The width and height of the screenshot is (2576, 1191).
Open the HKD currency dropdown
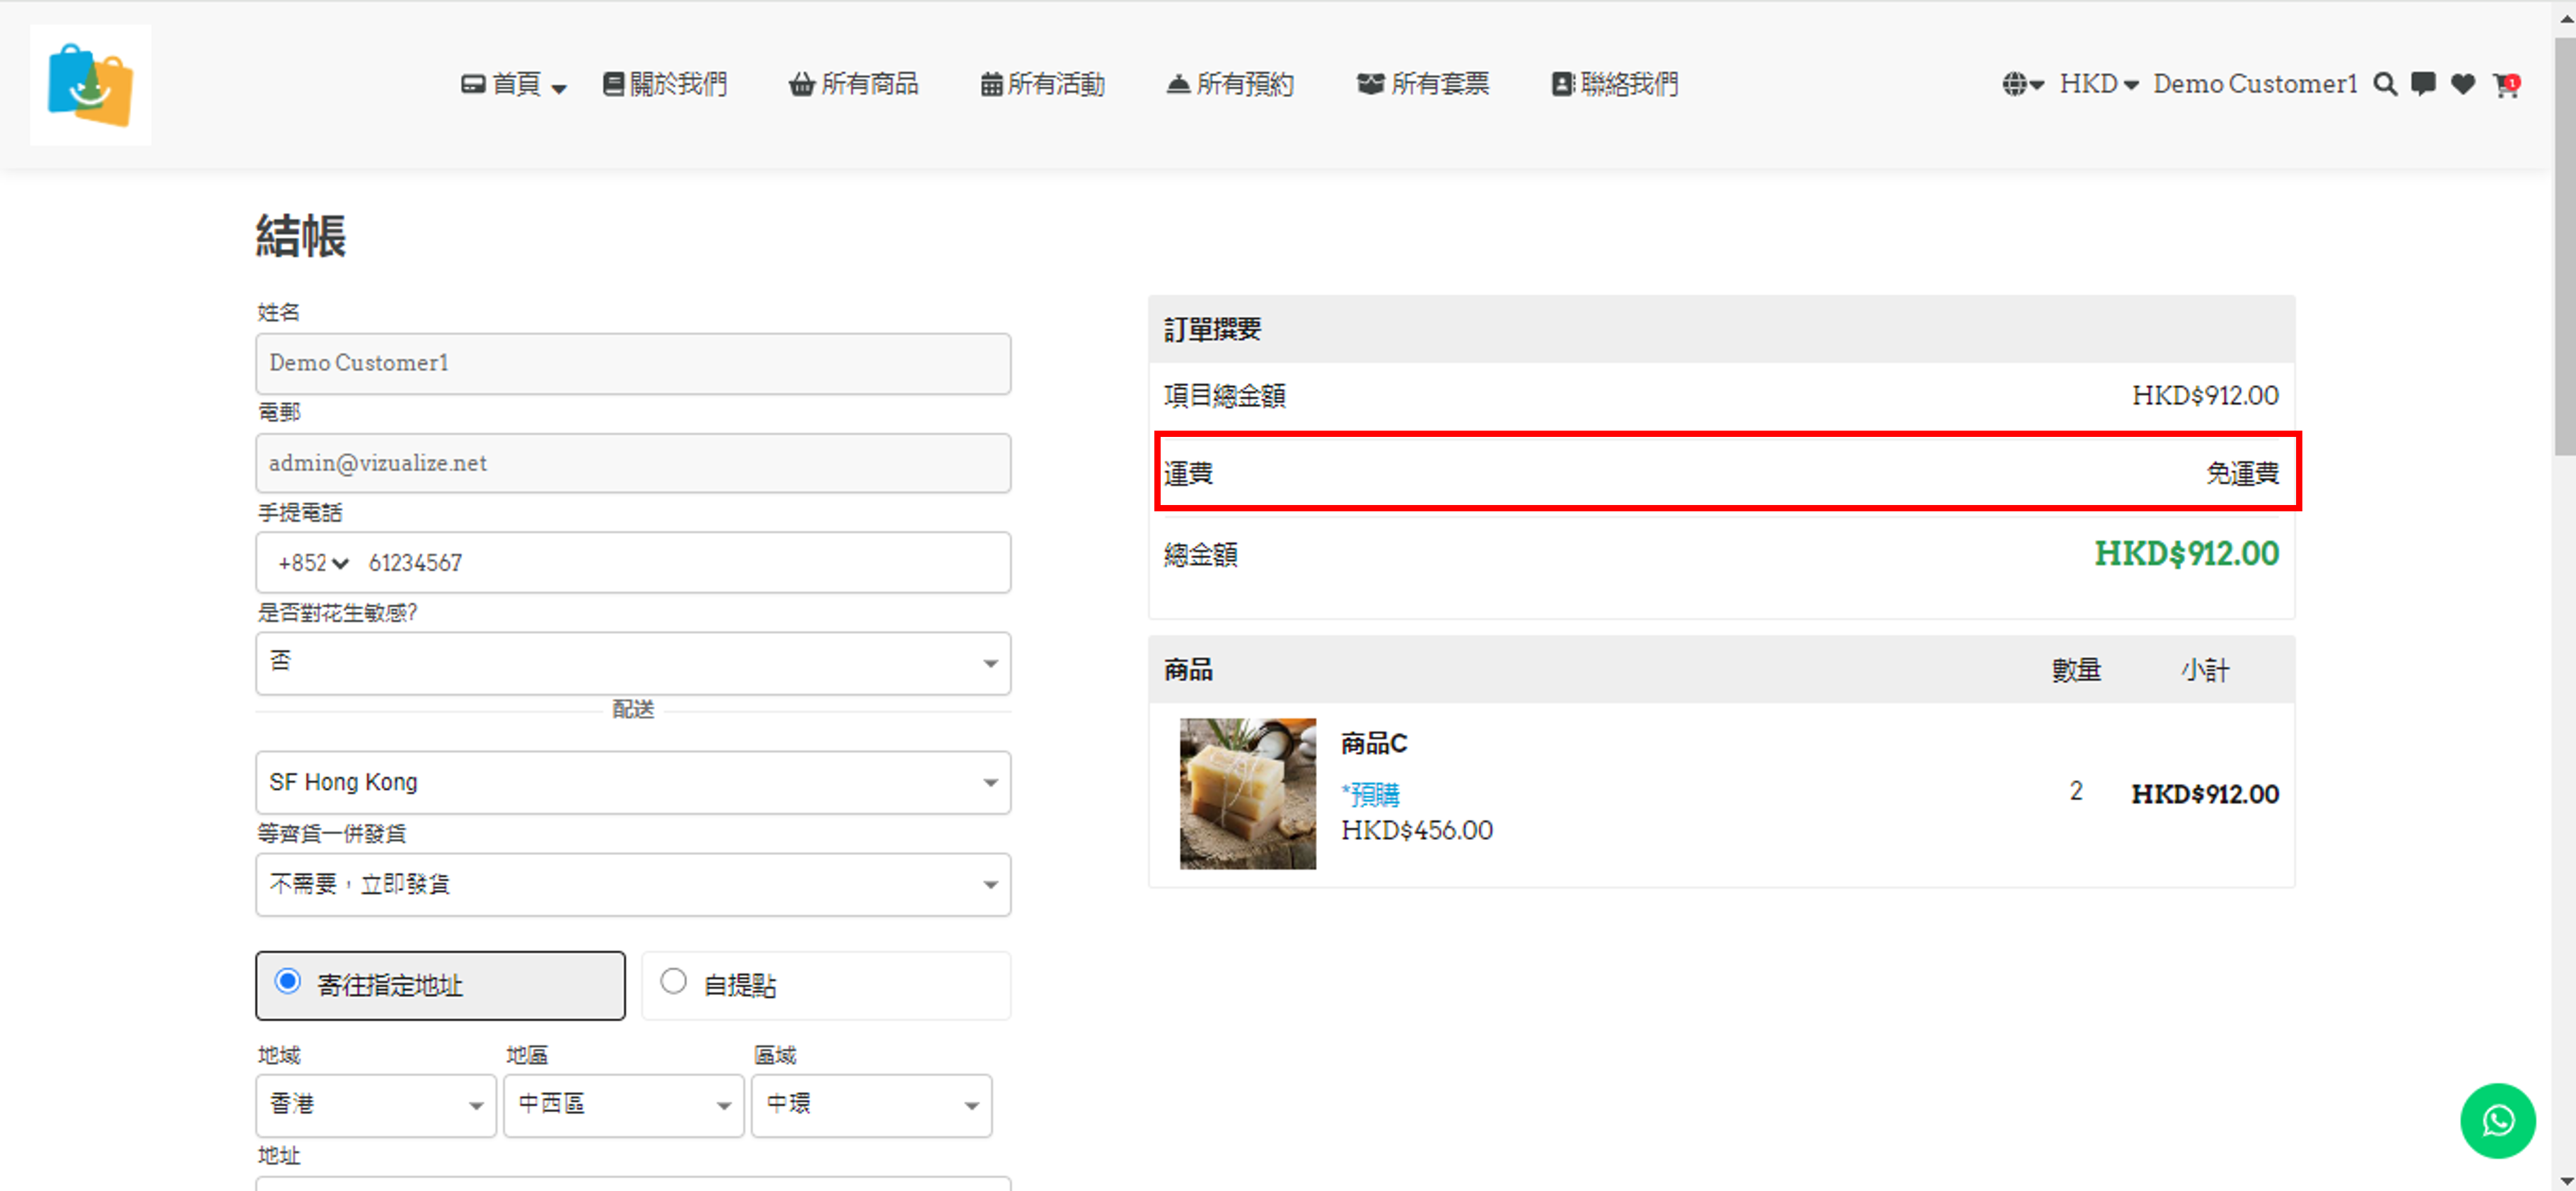tap(2098, 85)
